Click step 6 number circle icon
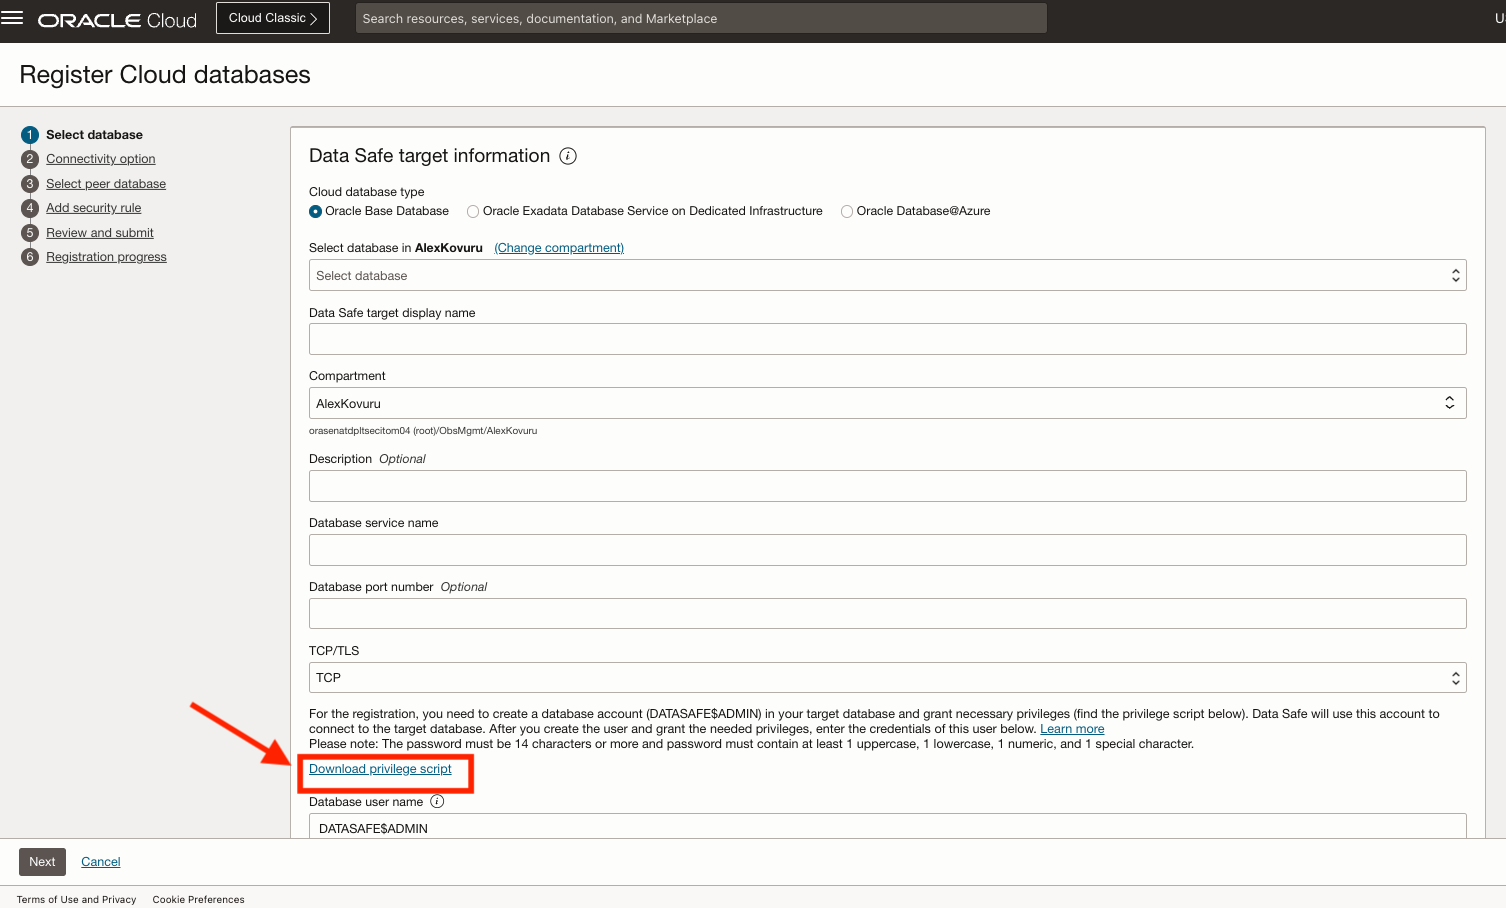 point(30,257)
